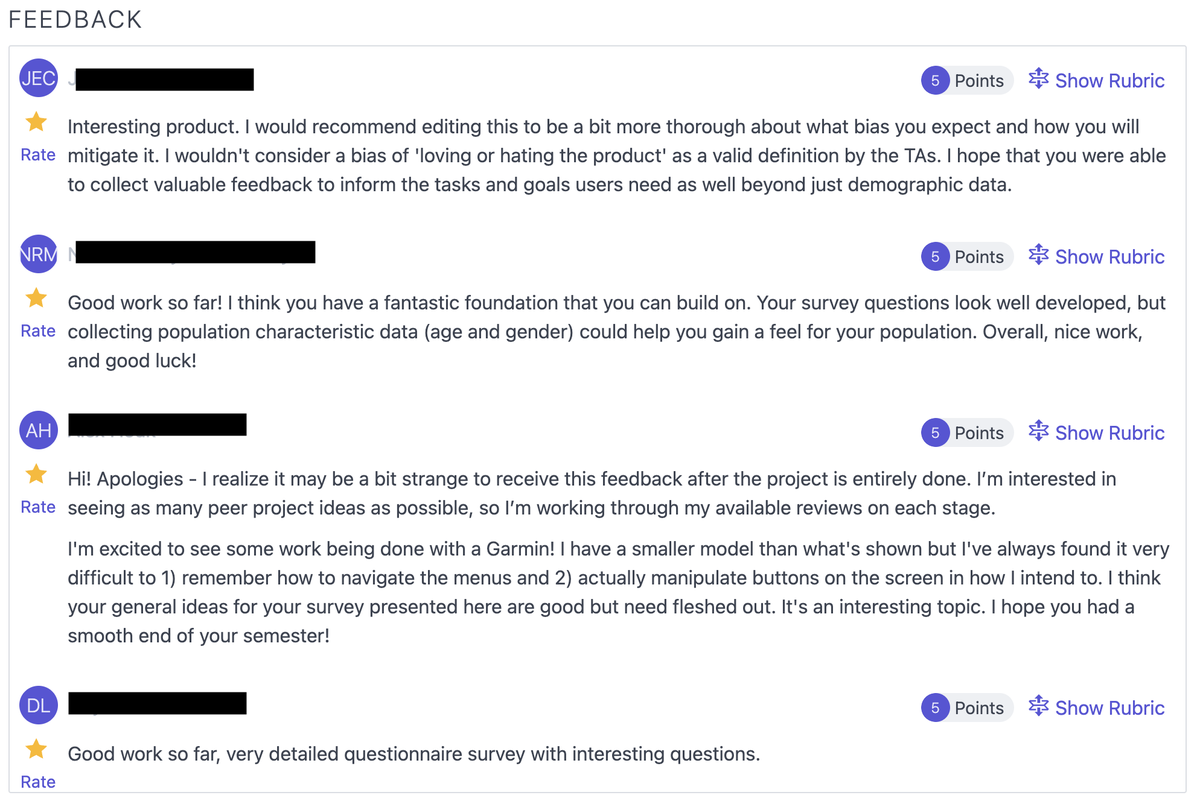Click the NRM reviewer avatar
The height and width of the screenshot is (801, 1200).
tap(39, 254)
